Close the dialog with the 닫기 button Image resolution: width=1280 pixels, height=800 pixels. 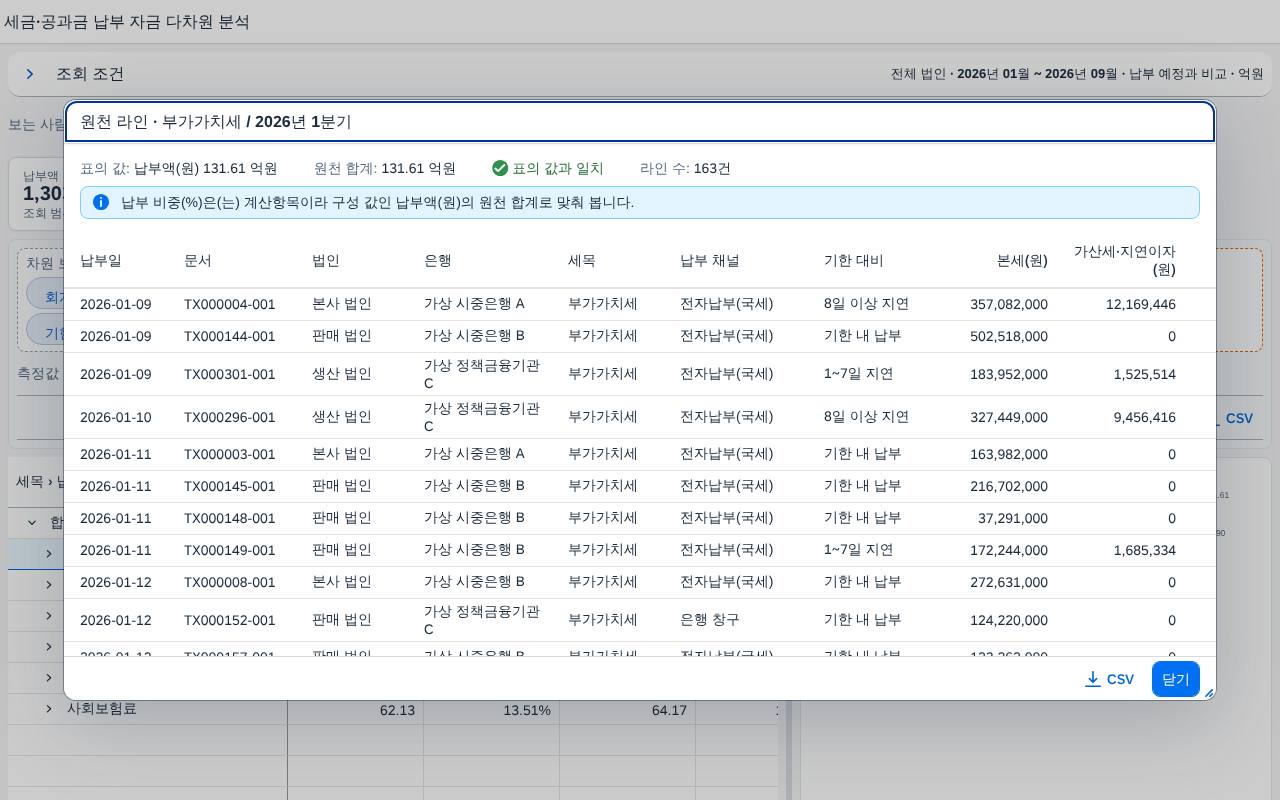(x=1176, y=679)
